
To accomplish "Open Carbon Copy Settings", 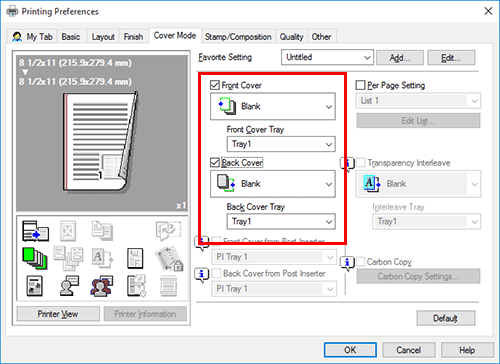I will (x=418, y=276).
